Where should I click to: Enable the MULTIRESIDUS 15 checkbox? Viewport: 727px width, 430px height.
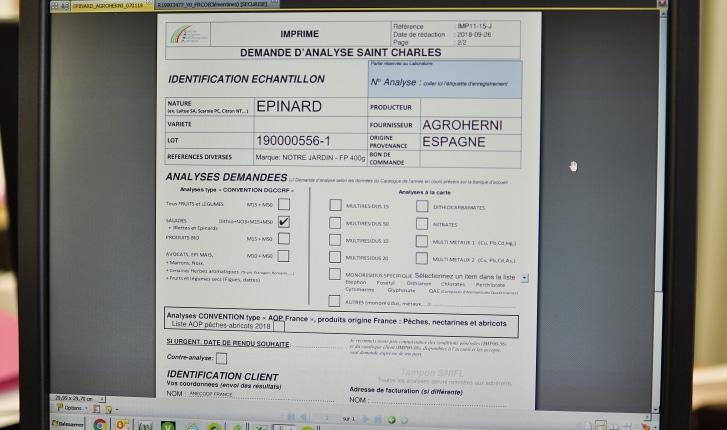335,205
